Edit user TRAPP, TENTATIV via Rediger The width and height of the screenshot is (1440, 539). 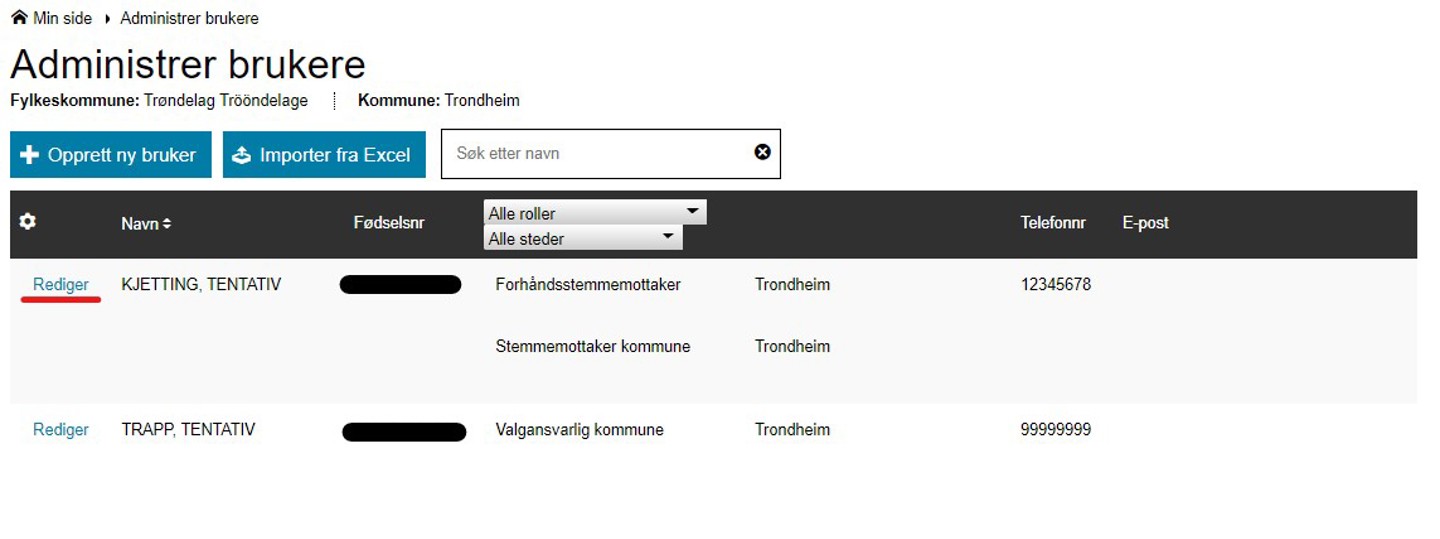point(61,430)
